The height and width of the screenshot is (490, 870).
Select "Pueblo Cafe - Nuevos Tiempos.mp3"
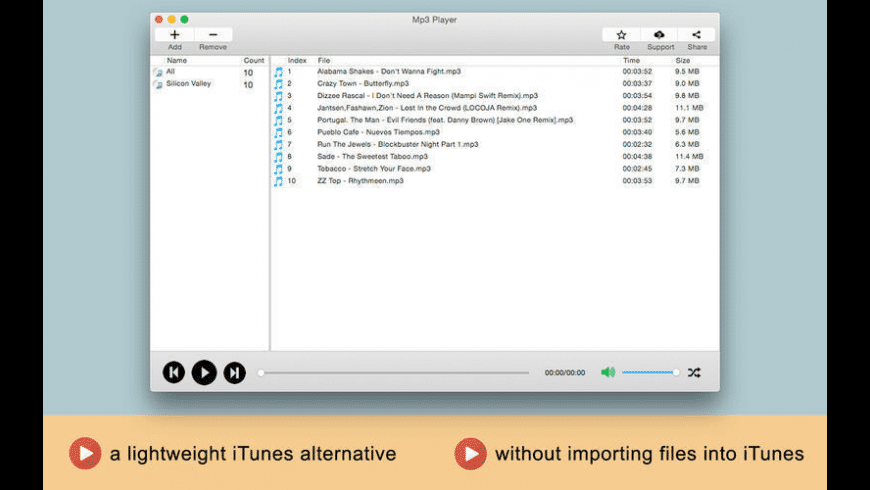(x=378, y=132)
